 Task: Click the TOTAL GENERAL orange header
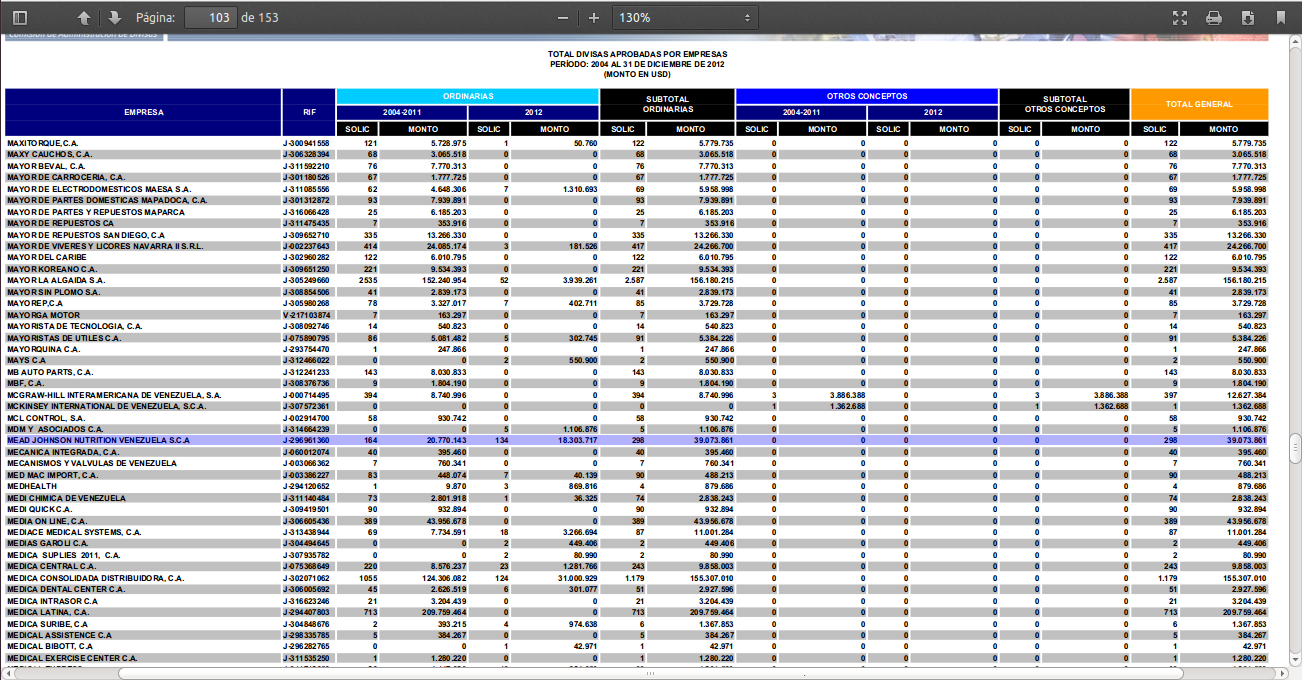click(1199, 104)
